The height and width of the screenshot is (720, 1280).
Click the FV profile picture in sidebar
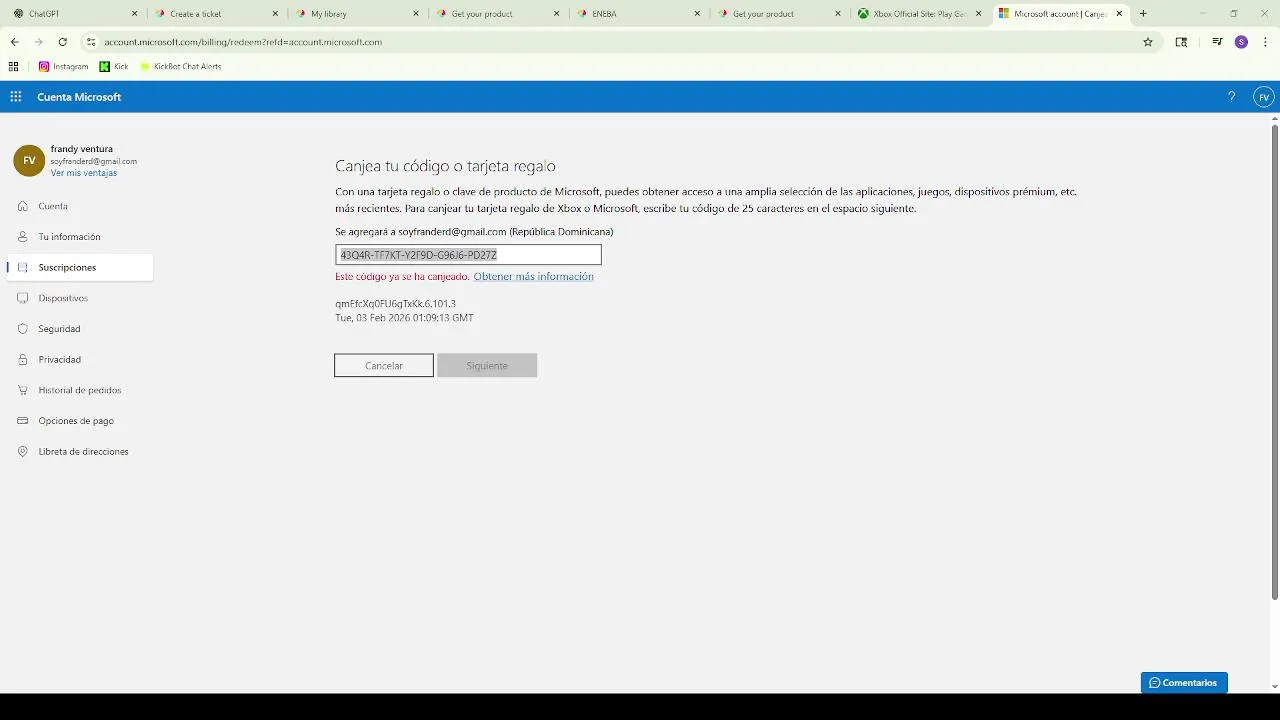pyautogui.click(x=29, y=160)
